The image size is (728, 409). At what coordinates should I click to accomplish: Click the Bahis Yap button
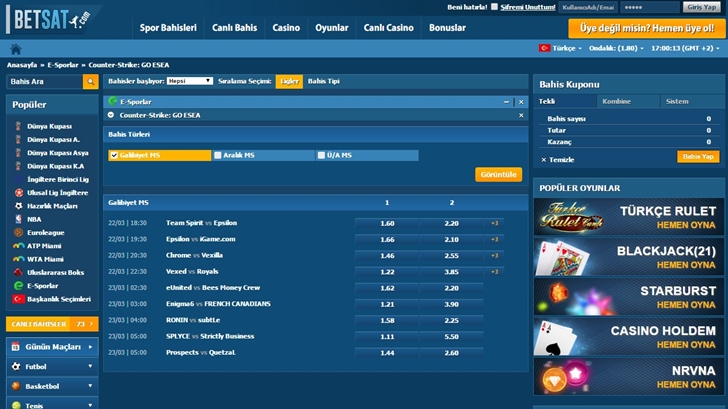coord(698,156)
